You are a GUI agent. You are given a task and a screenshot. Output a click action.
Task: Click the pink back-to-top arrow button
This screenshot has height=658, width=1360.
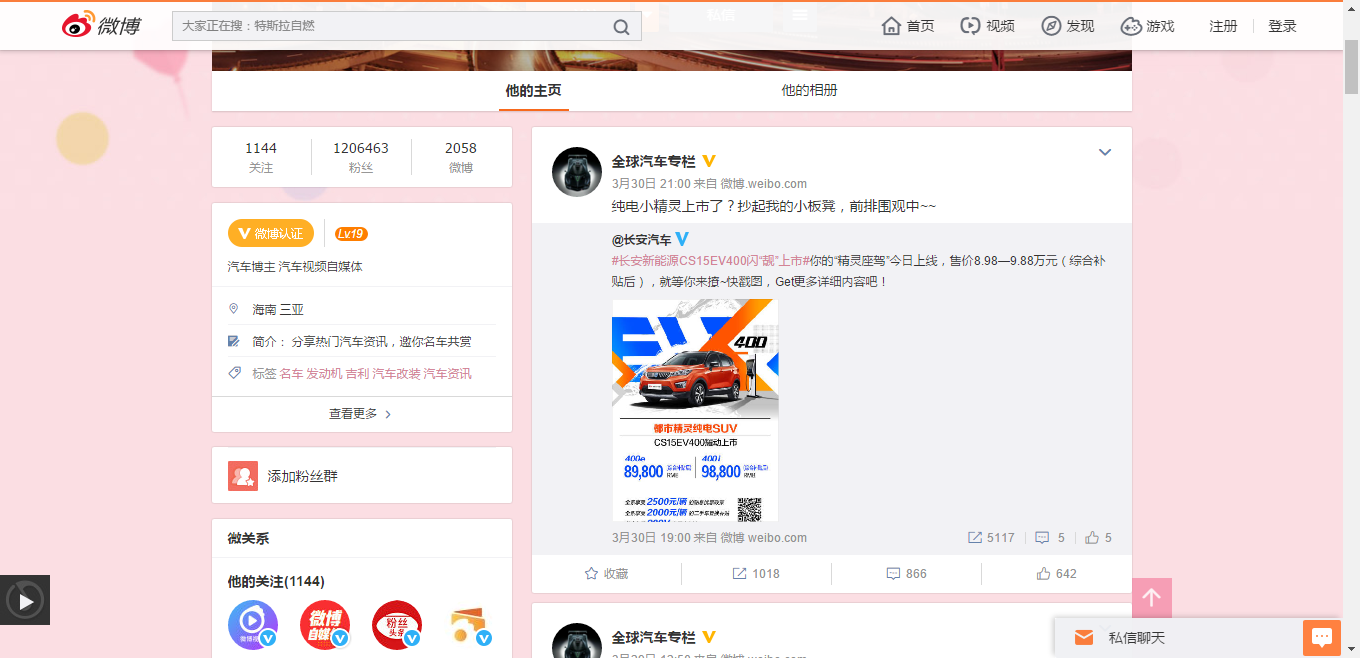pos(1152,598)
